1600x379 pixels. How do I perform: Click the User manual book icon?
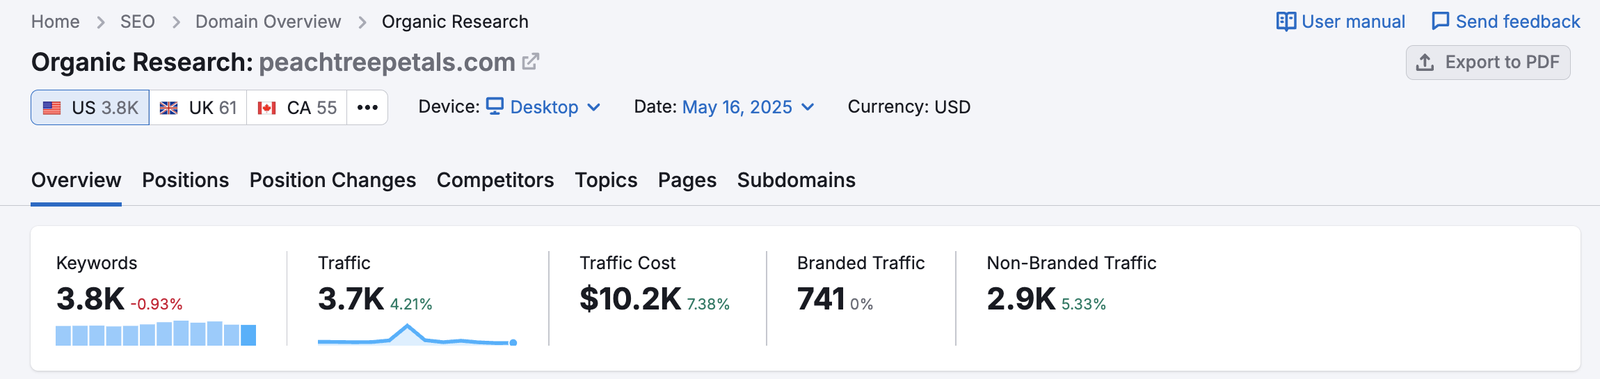(1286, 21)
